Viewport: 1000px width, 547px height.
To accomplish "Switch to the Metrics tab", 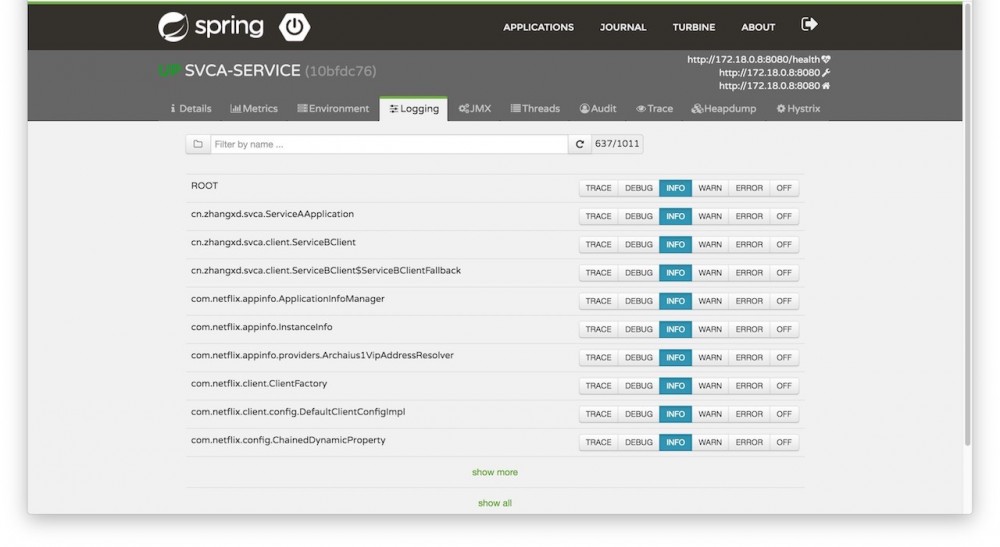I will 254,108.
